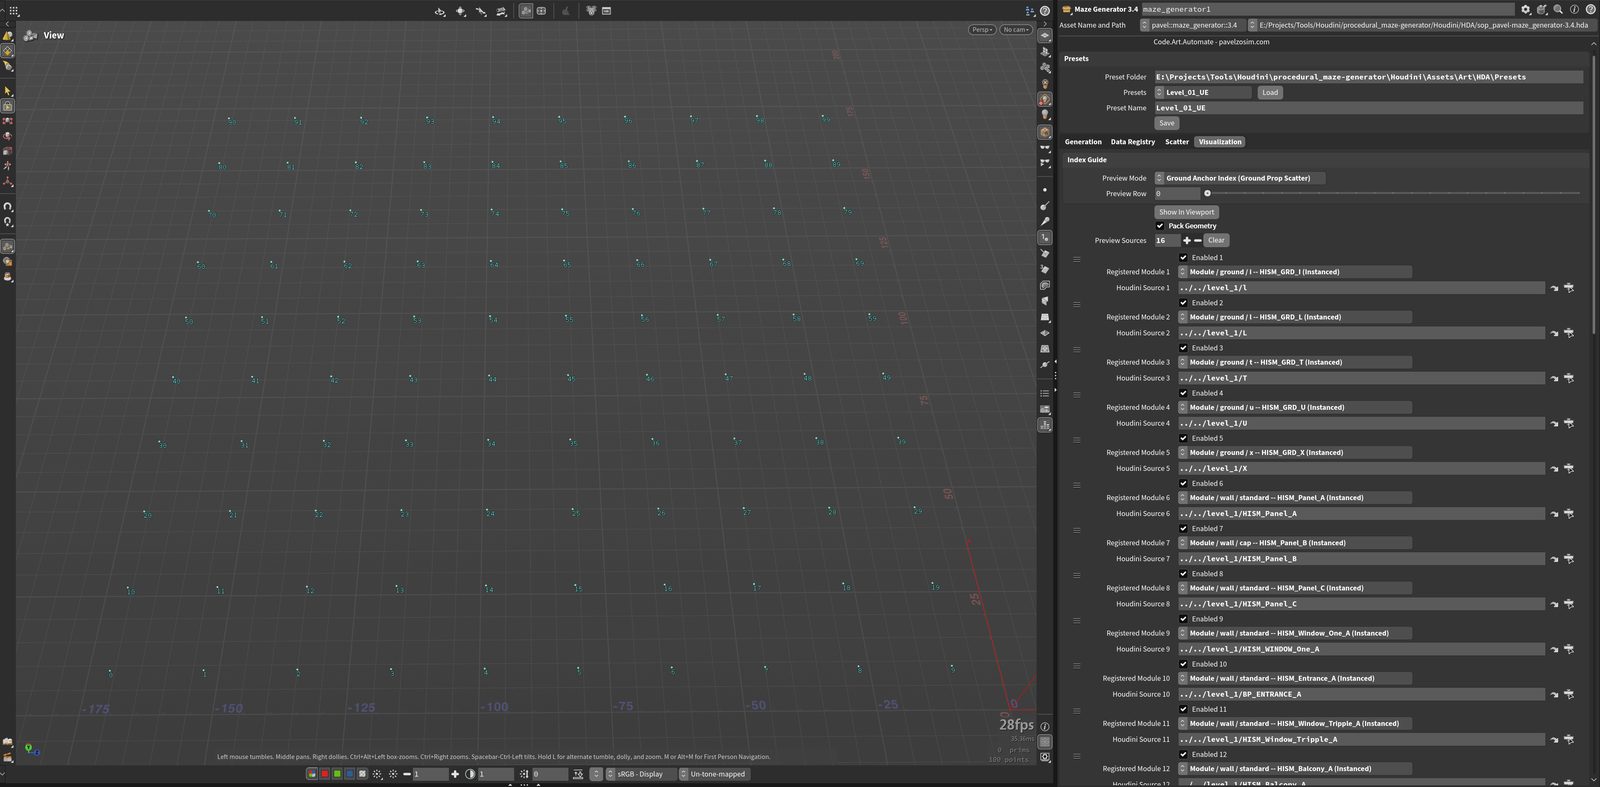Toggle the Enabled 3 checkbox
Viewport: 1600px width, 787px height.
coord(1183,348)
